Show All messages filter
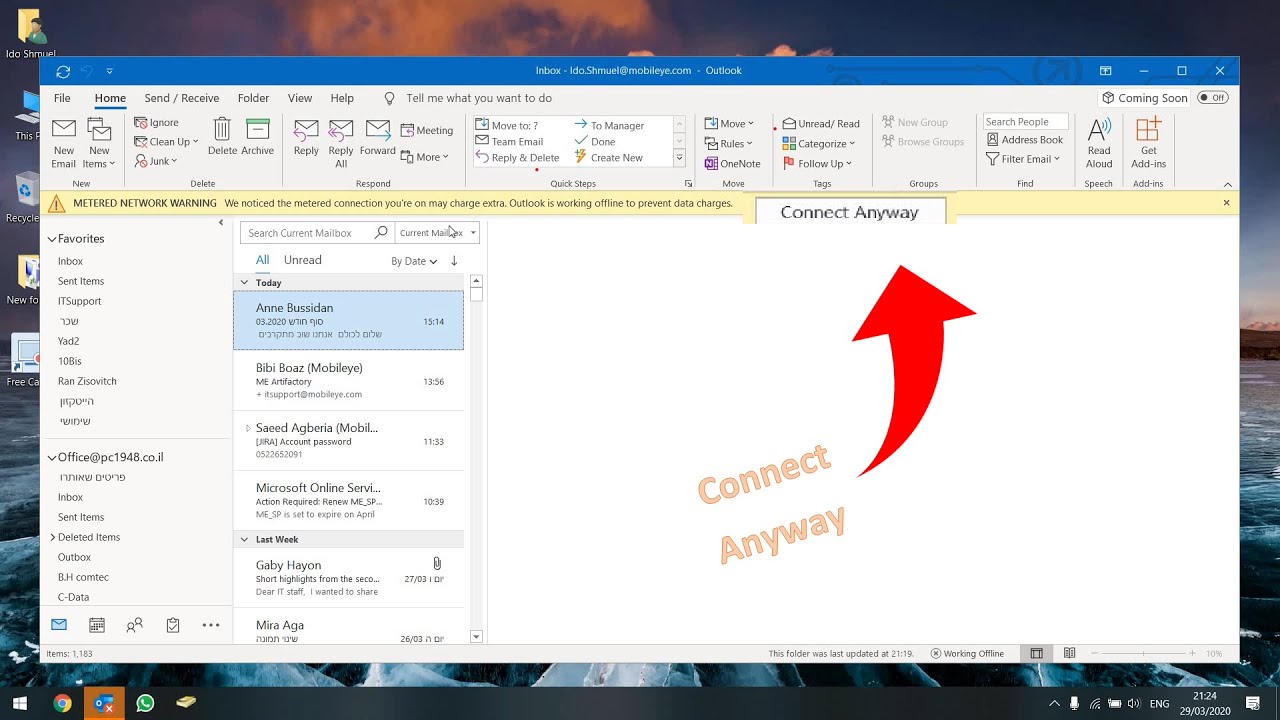The width and height of the screenshot is (1280, 720). point(262,260)
